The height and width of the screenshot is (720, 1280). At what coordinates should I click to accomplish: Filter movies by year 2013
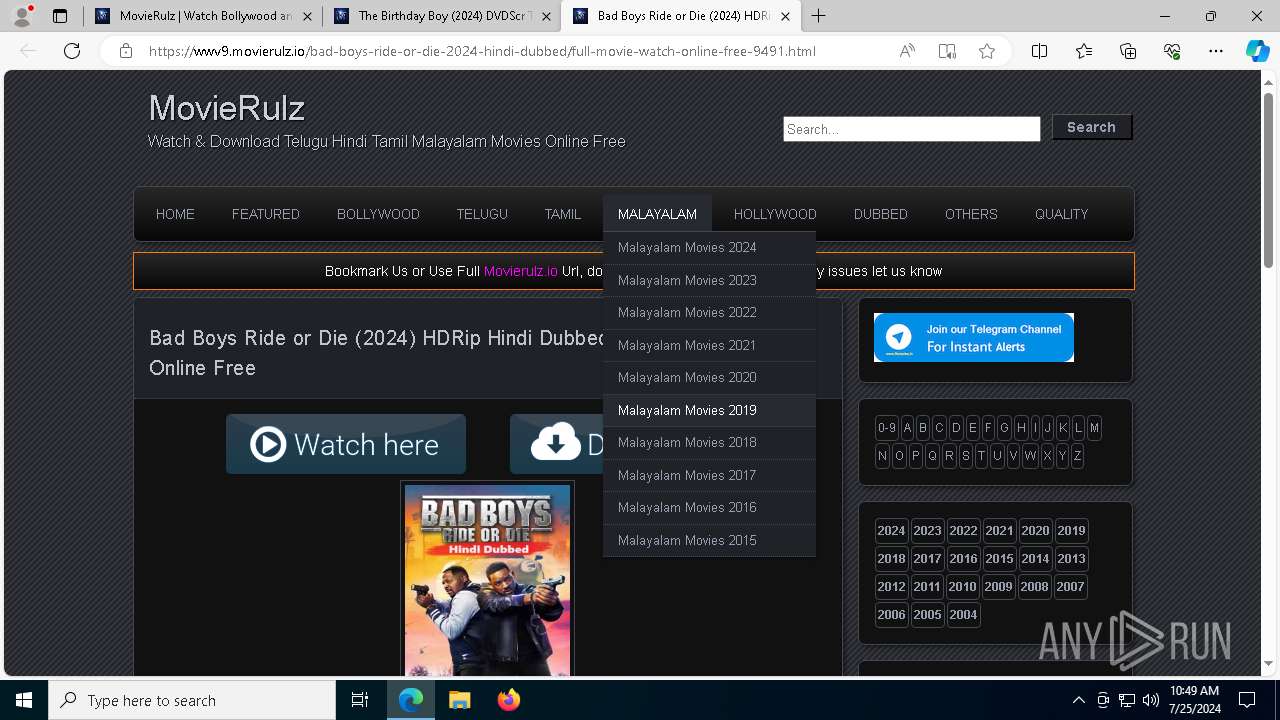point(1070,559)
